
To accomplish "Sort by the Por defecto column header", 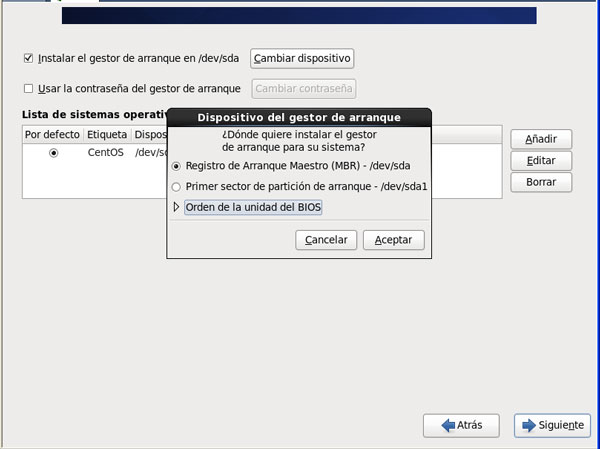I will coord(52,134).
